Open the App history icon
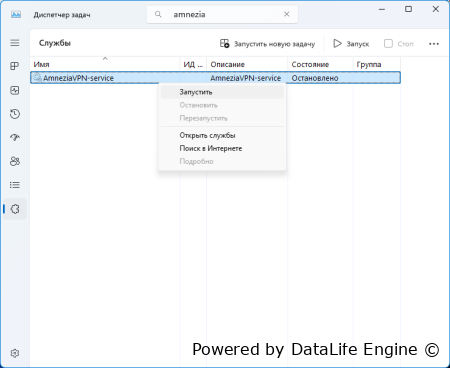Viewport: 450px width, 368px height. point(15,114)
